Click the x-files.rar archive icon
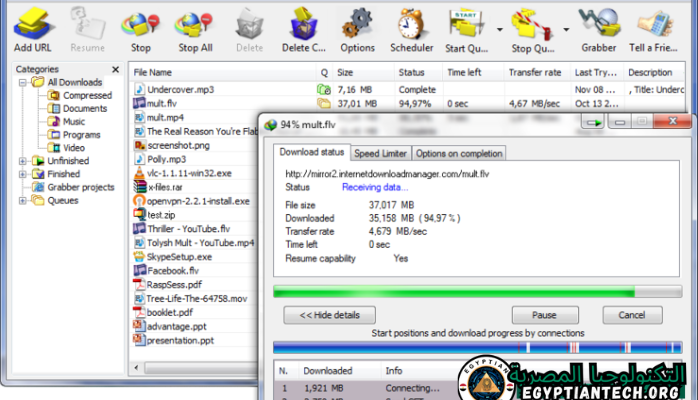This screenshot has height=400, width=698. [140, 187]
